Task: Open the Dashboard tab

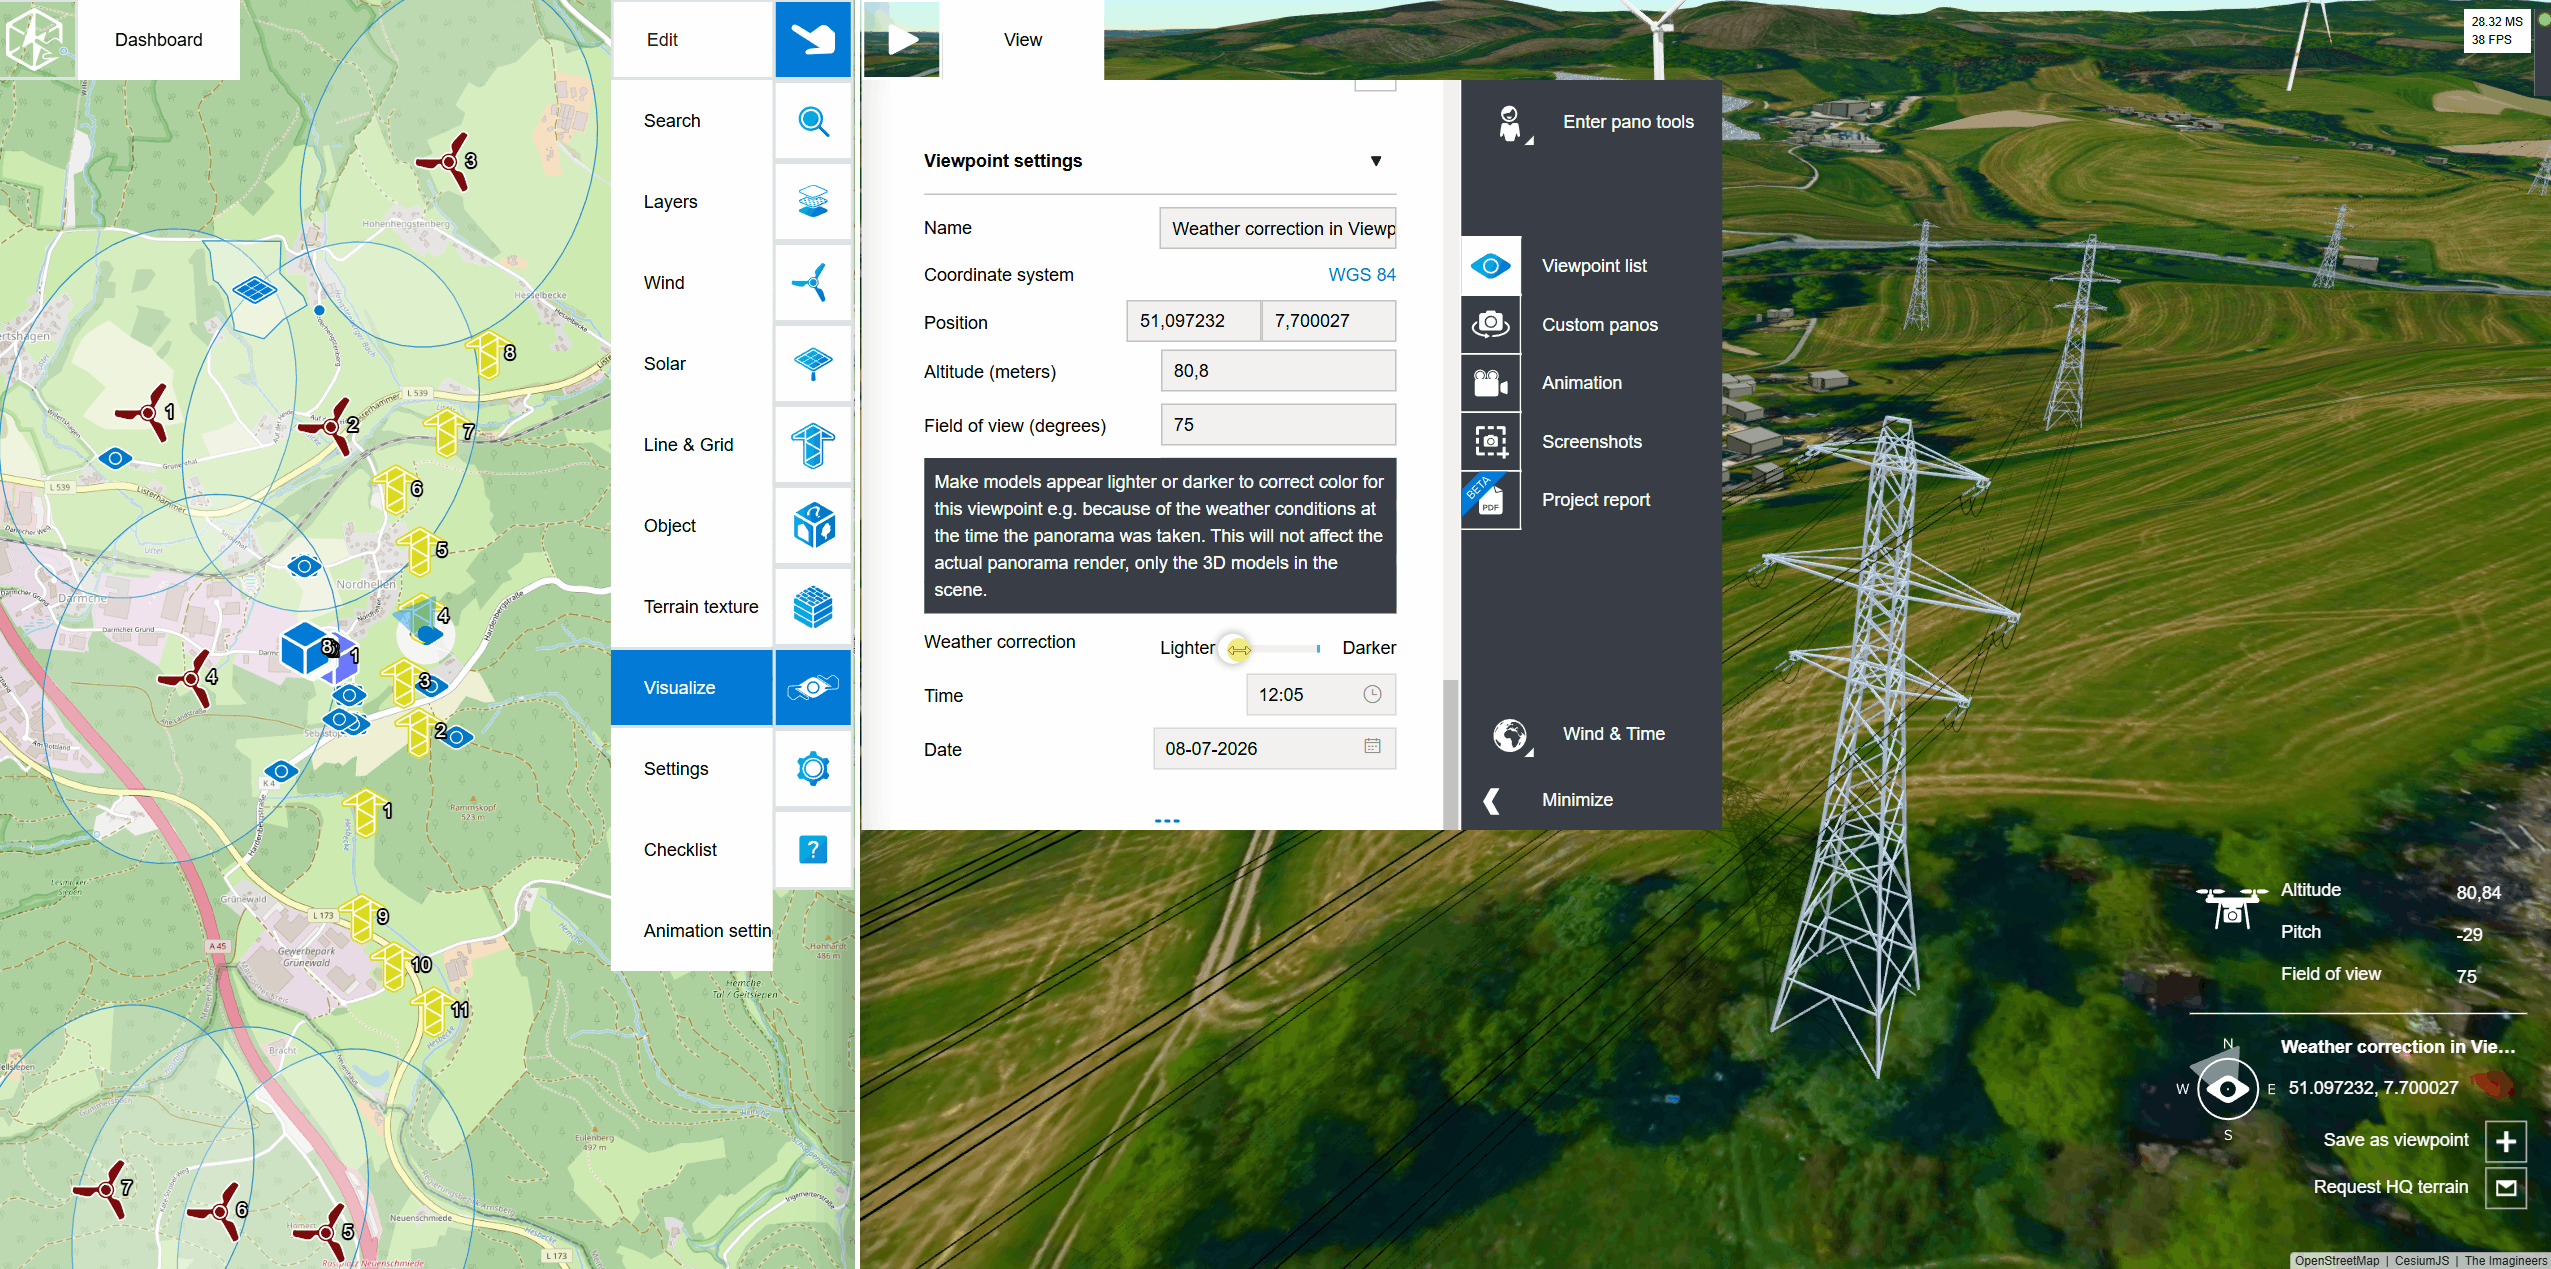Action: coord(159,40)
